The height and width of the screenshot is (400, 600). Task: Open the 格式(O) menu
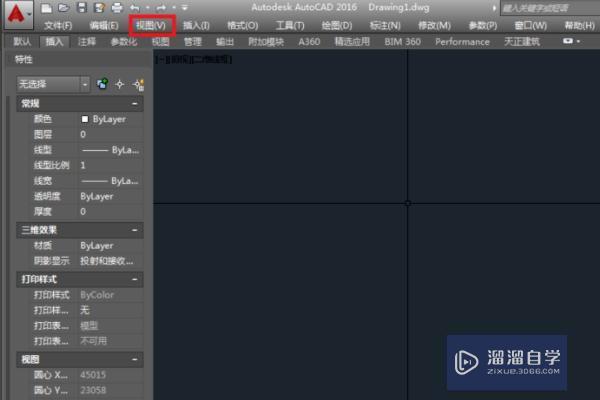pos(243,26)
